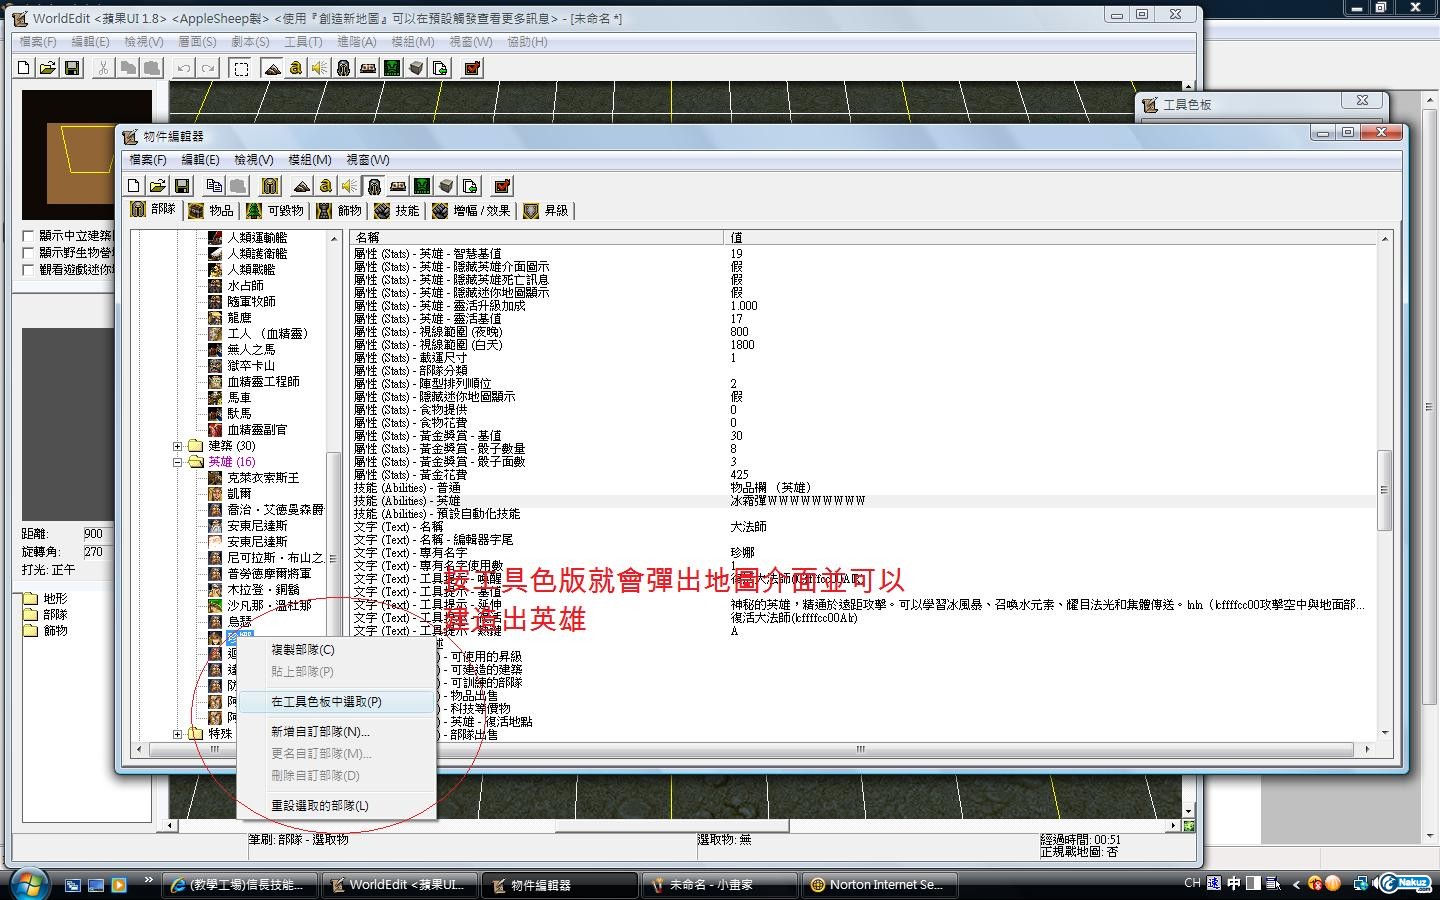This screenshot has width=1440, height=900.
Task: Click Copy object icon in Object Editor toolbar
Action: pos(214,186)
